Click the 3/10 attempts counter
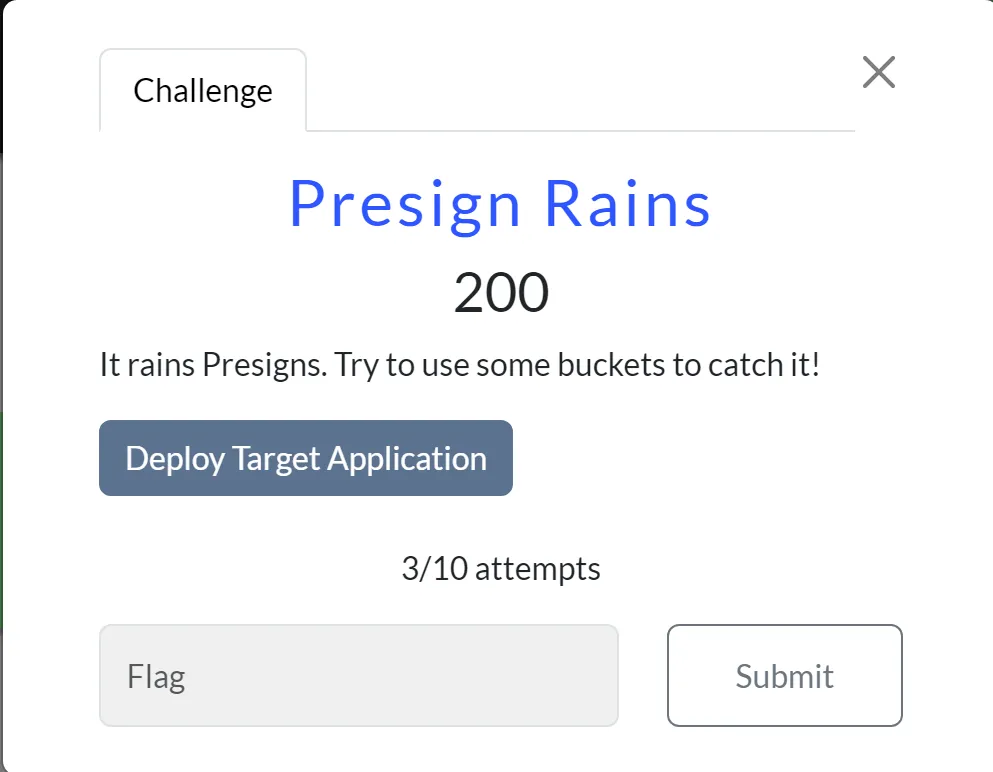 pyautogui.click(x=501, y=569)
